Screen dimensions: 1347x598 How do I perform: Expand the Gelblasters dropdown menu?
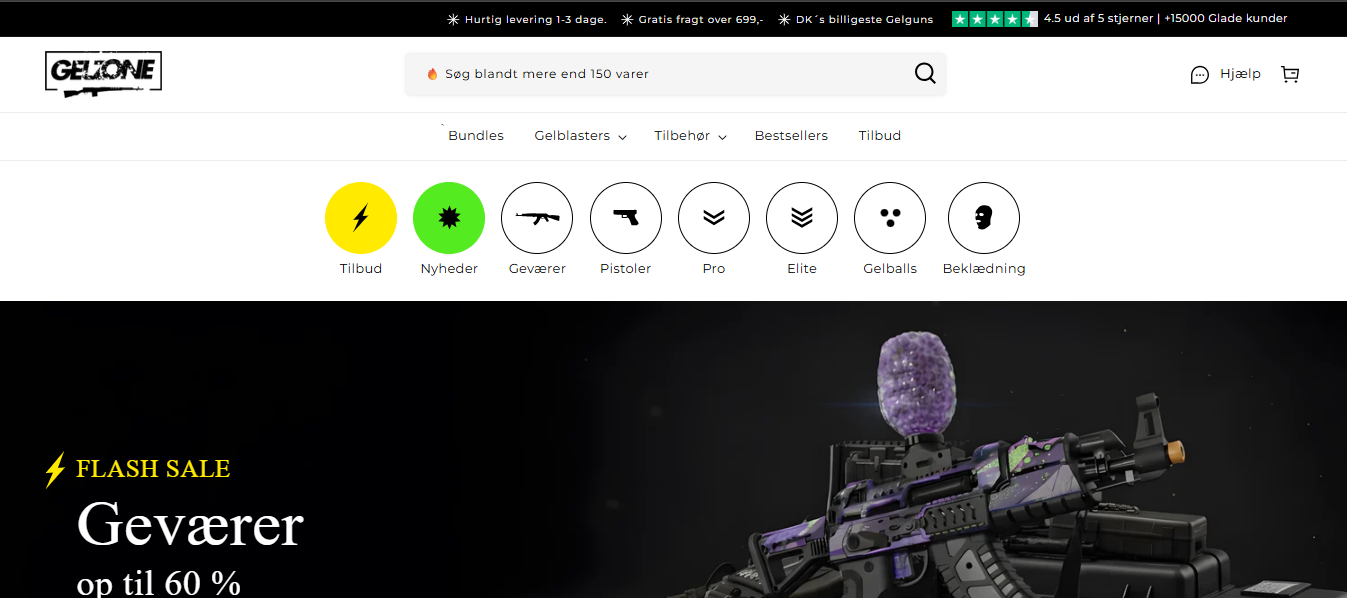click(580, 136)
